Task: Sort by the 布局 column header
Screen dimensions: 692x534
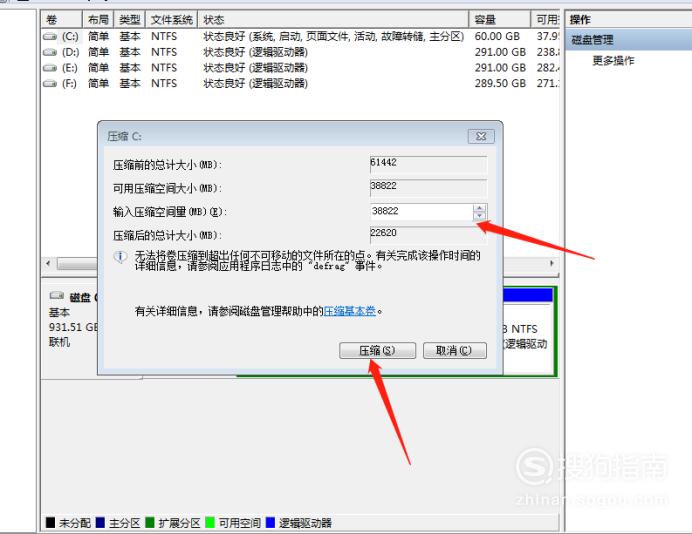Action: tap(98, 19)
